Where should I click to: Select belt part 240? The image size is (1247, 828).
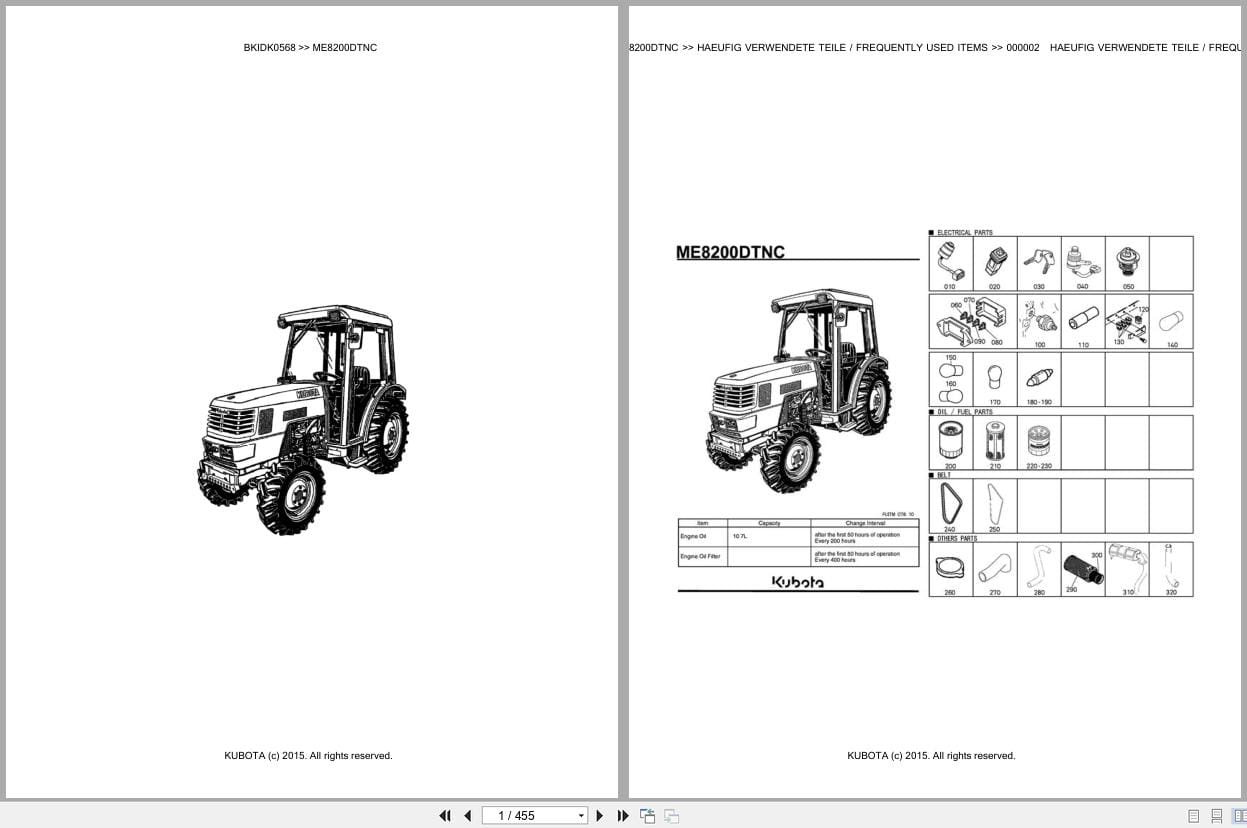pos(950,506)
